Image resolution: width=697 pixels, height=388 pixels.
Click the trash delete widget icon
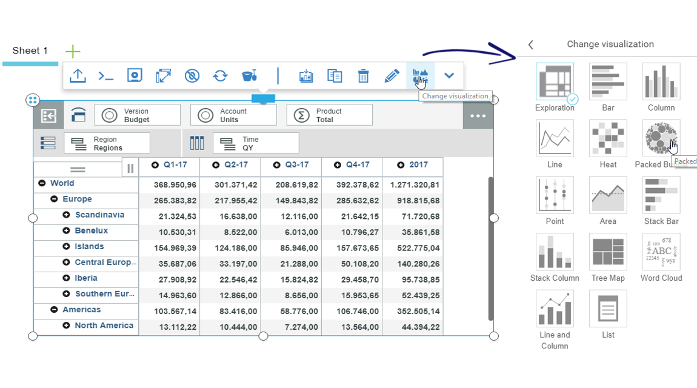(363, 76)
